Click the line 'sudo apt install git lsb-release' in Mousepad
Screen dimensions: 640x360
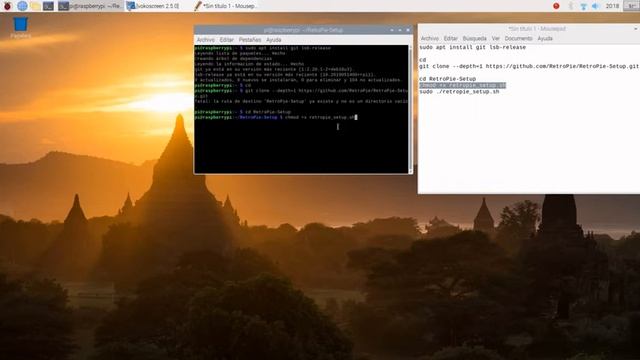(472, 47)
